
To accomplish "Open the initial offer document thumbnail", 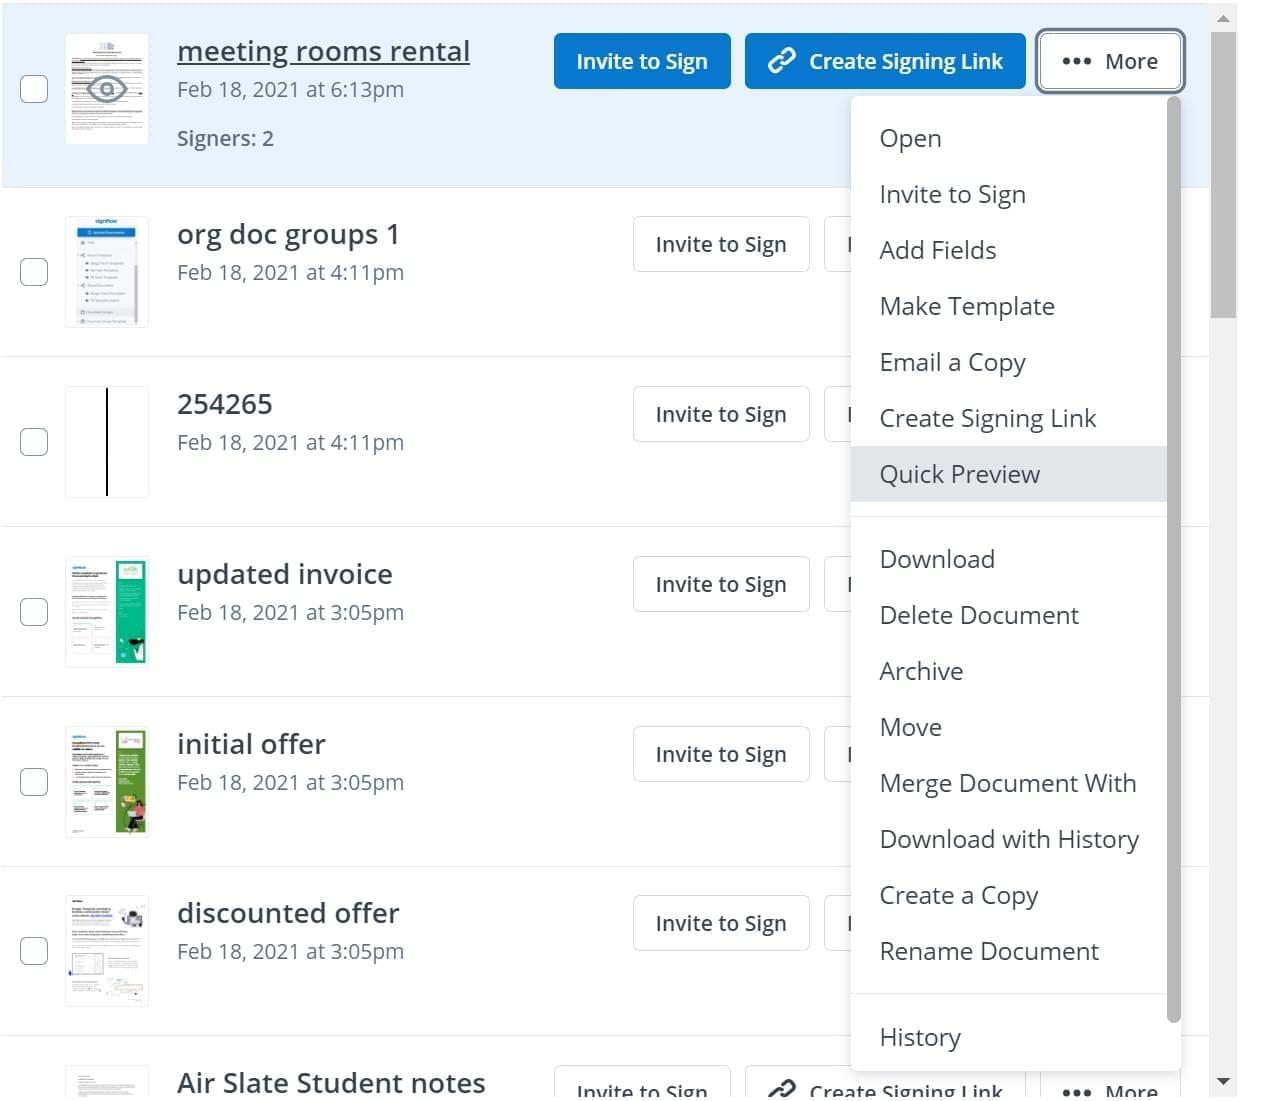I will pos(107,782).
